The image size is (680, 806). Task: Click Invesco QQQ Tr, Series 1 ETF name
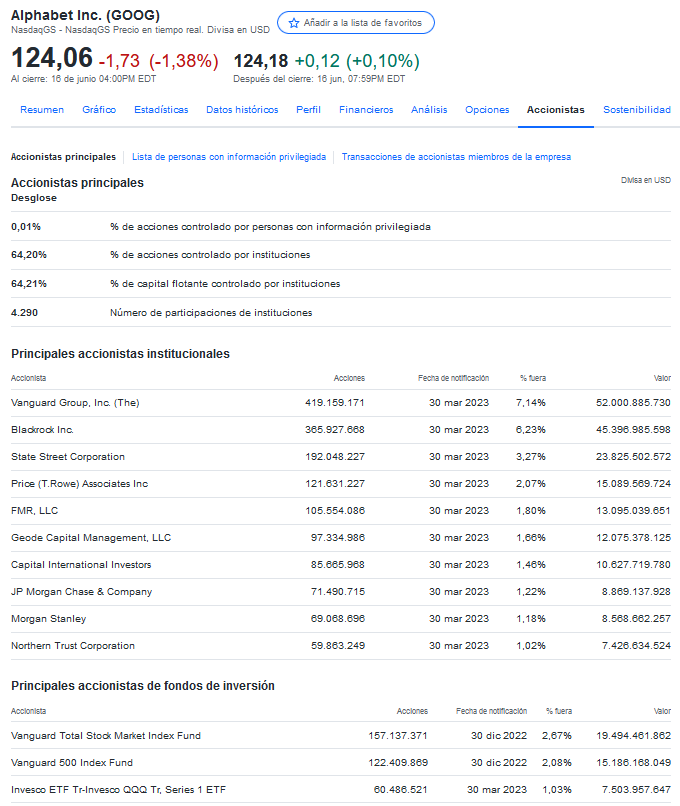(118, 790)
